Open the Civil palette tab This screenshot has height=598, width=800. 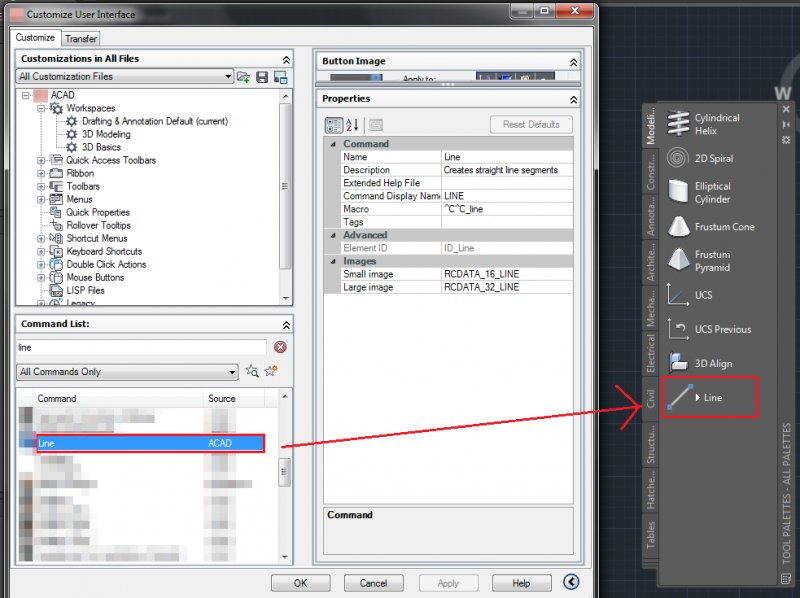(x=650, y=398)
